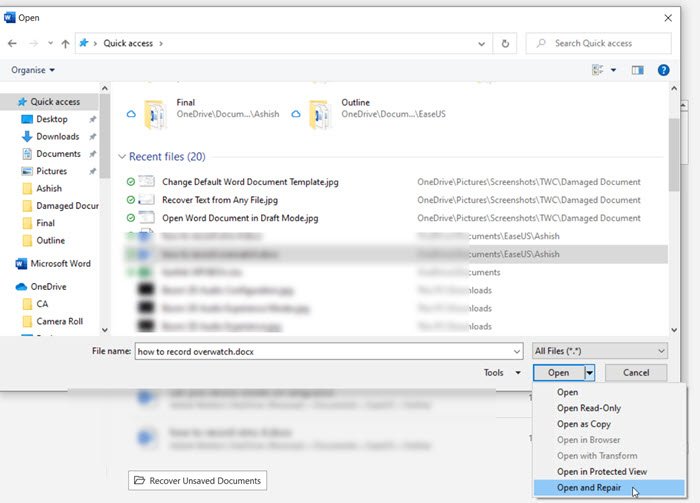Select Quick access in the sidebar
Image resolution: width=700 pixels, height=503 pixels.
[x=49, y=102]
